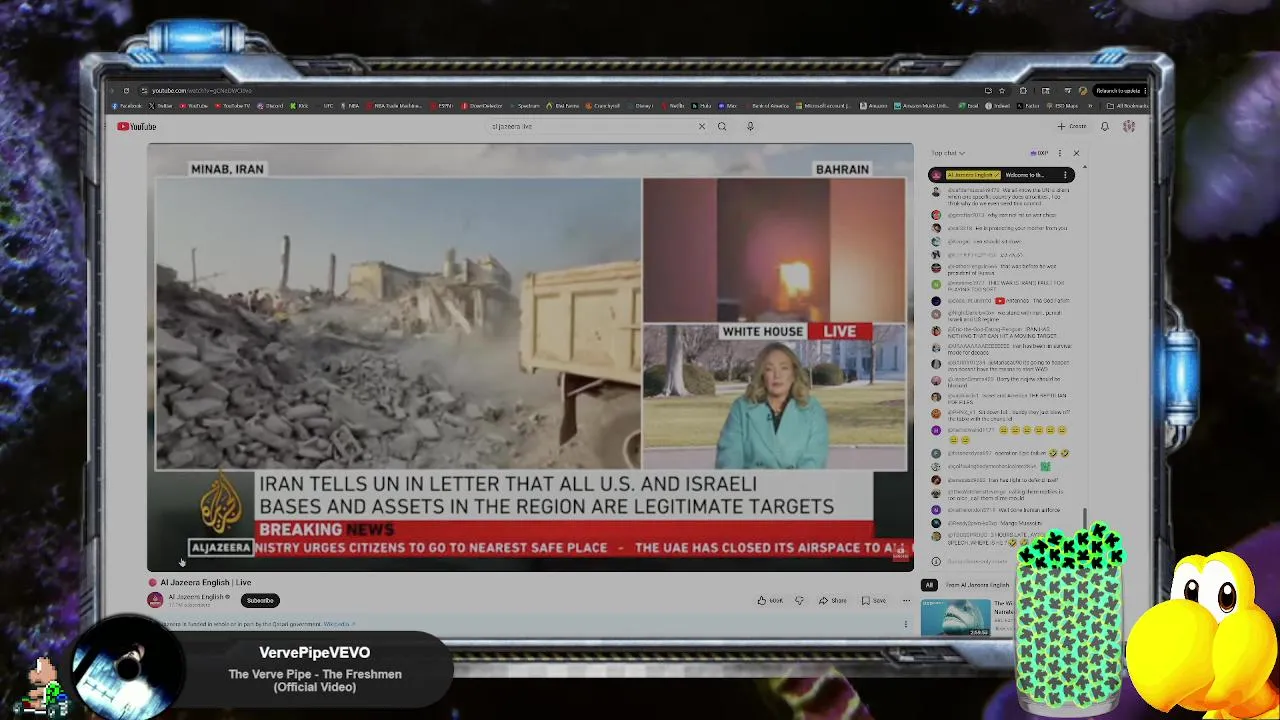This screenshot has width=1280, height=720.
Task: Open more actions next to the Save button
Action: (x=906, y=601)
